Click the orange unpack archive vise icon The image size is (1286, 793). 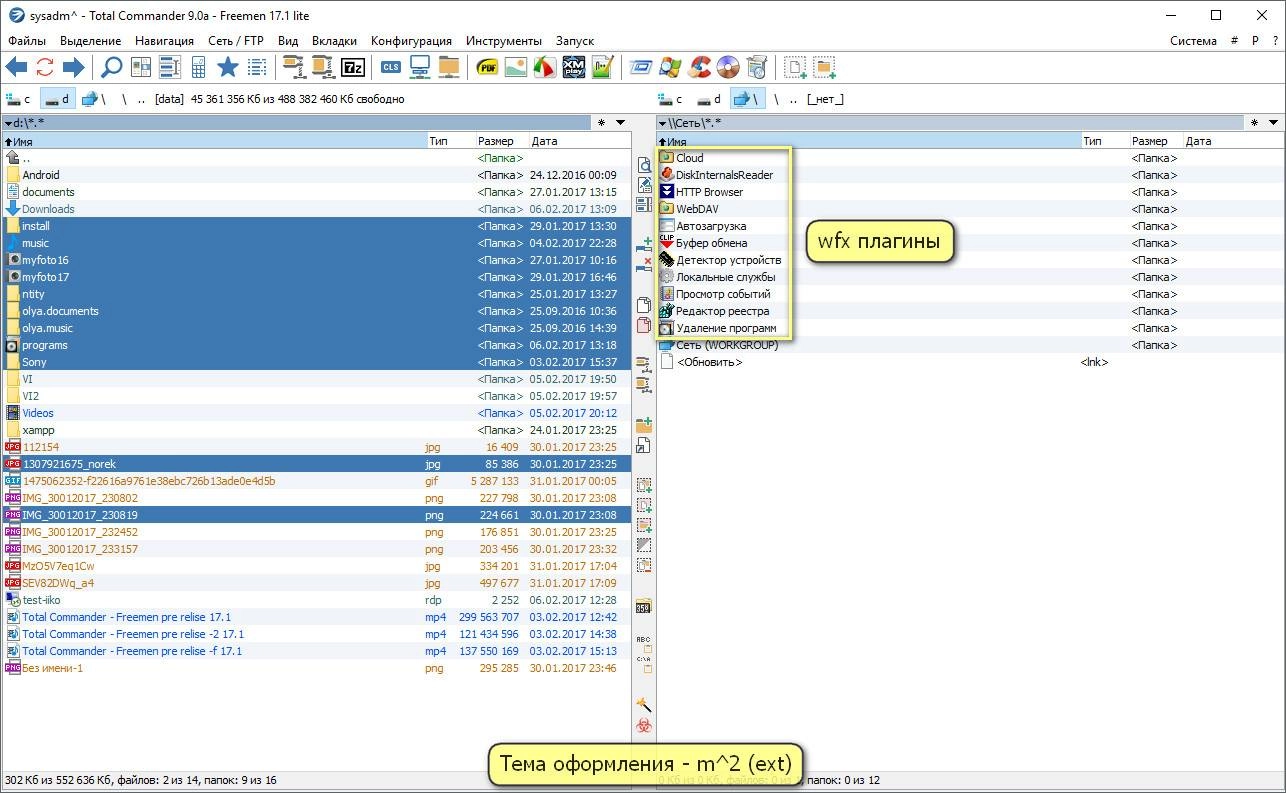click(322, 68)
